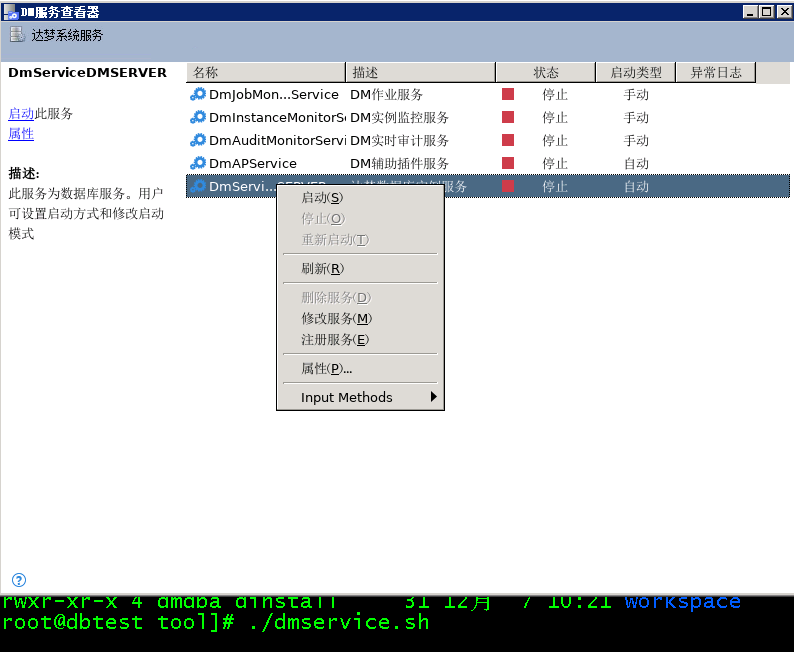794x652 pixels.
Task: Click the 达梦系统服务 label
Action: pyautogui.click(x=67, y=35)
